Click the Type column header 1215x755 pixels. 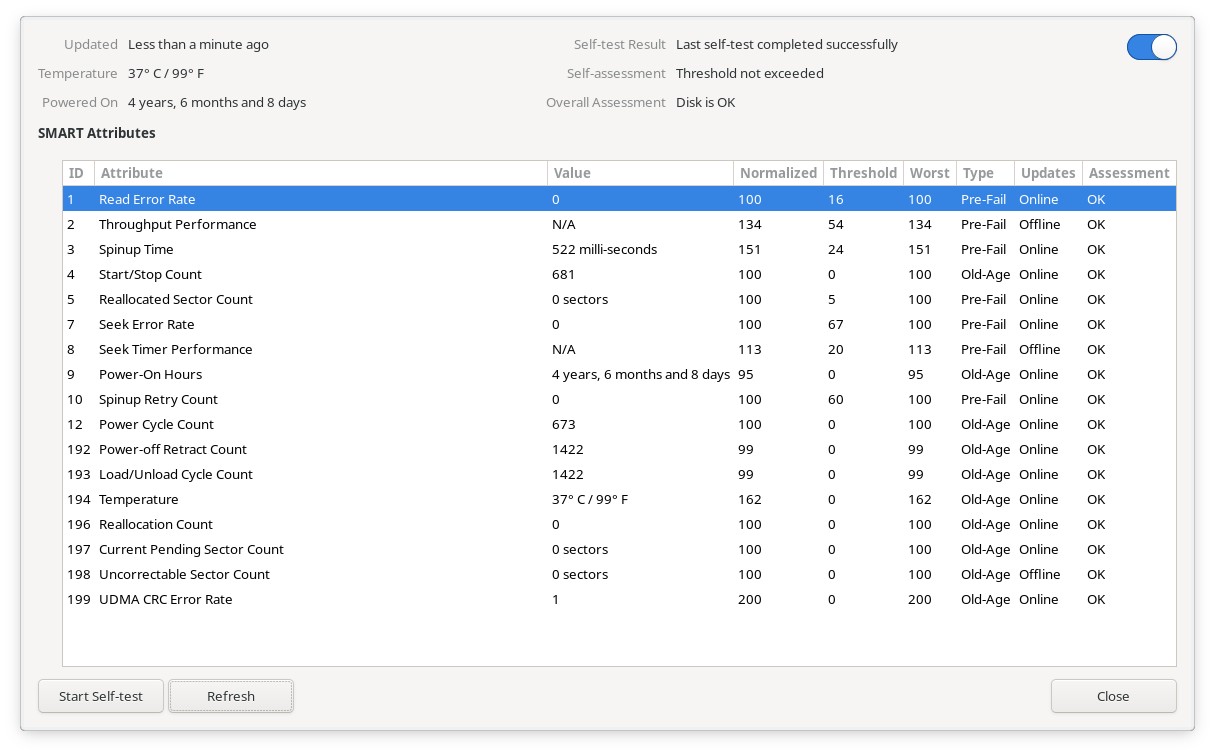[984, 173]
